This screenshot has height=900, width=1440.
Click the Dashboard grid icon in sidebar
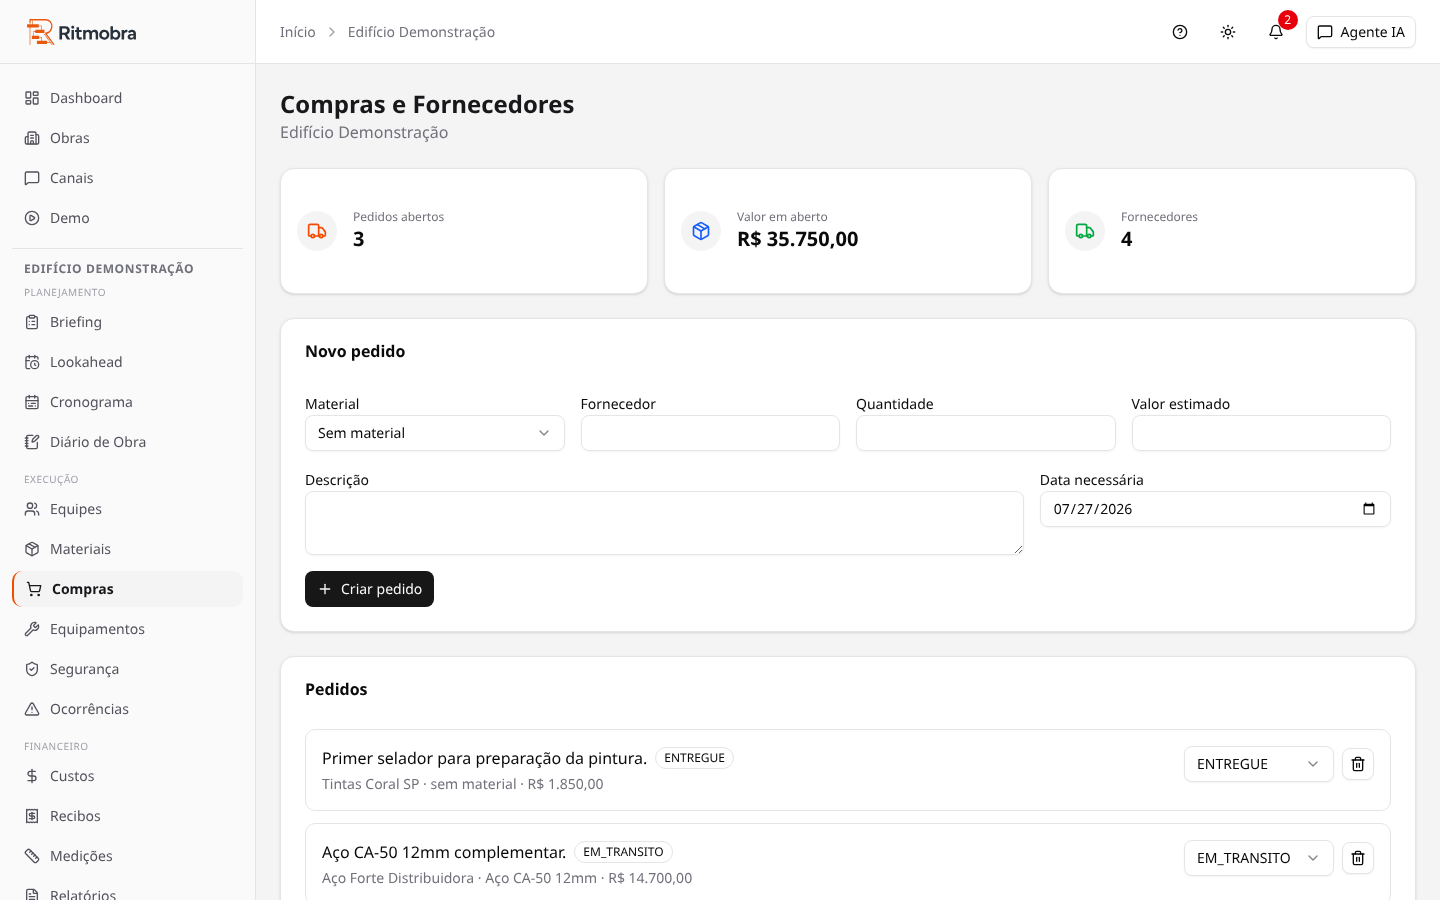coord(32,98)
